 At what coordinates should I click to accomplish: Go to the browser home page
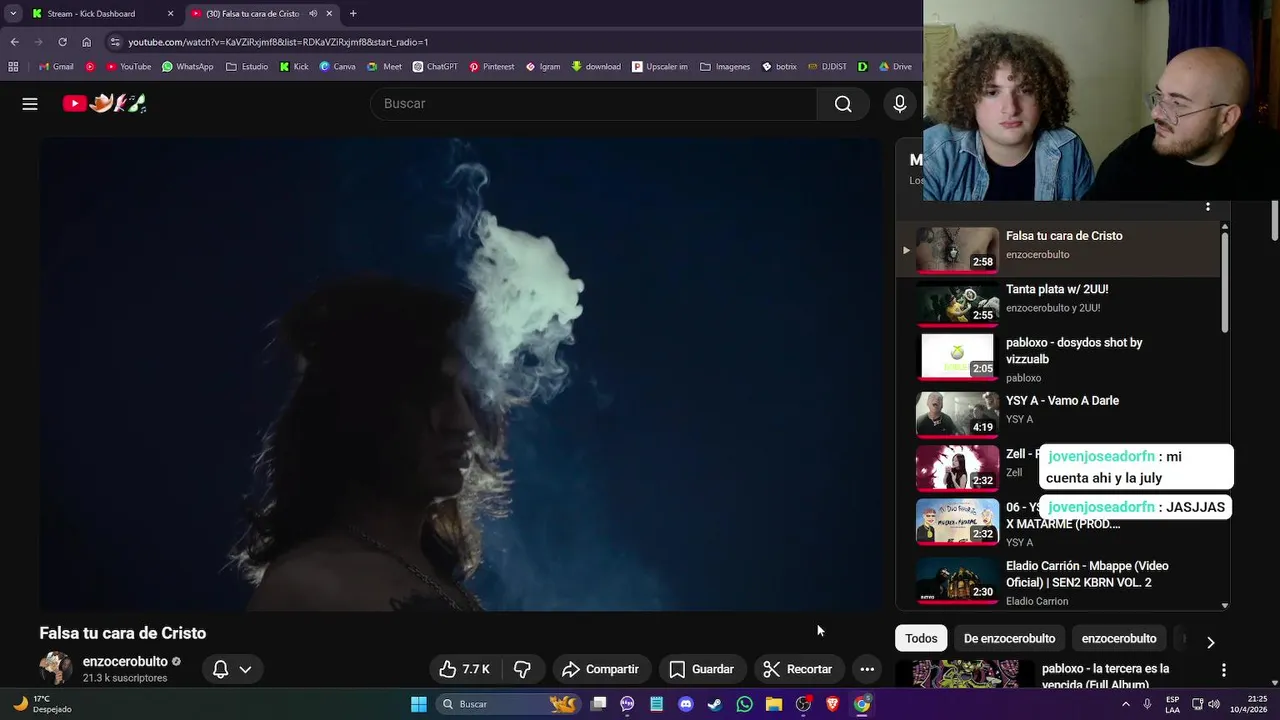[x=87, y=42]
